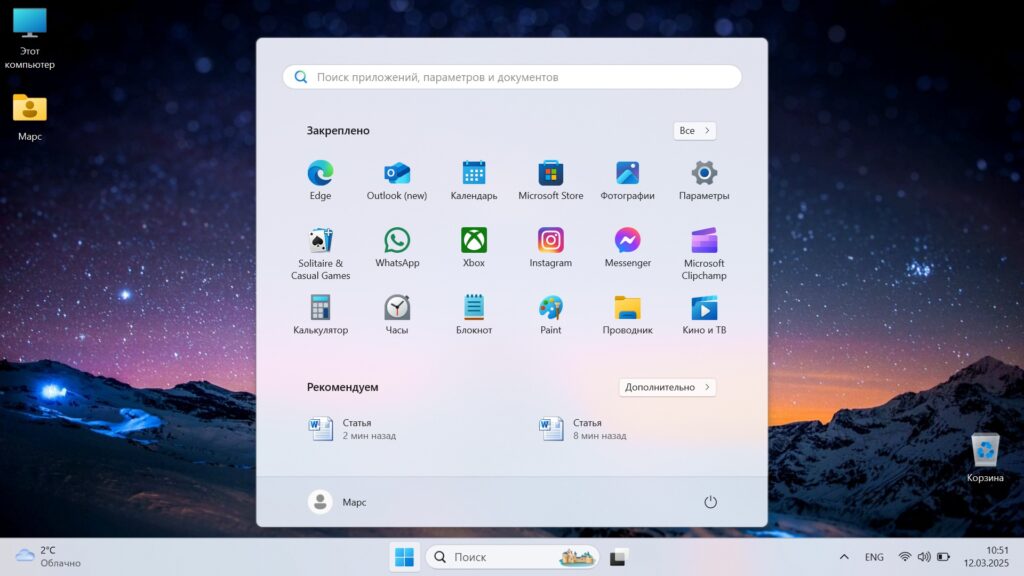Show hidden tray icons chevron
Viewport: 1024px width, 576px height.
(x=844, y=557)
